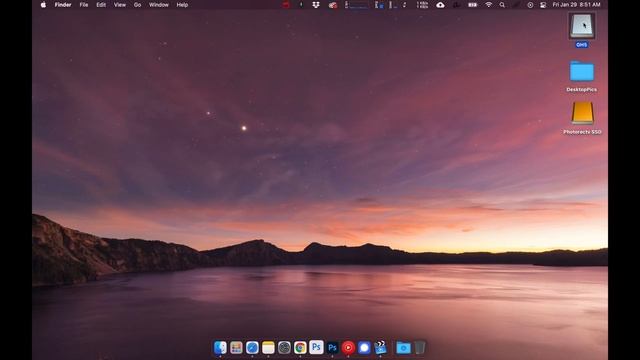Open the blue chat bubble app in the Dock
The width and height of the screenshot is (640, 360).
(364, 347)
